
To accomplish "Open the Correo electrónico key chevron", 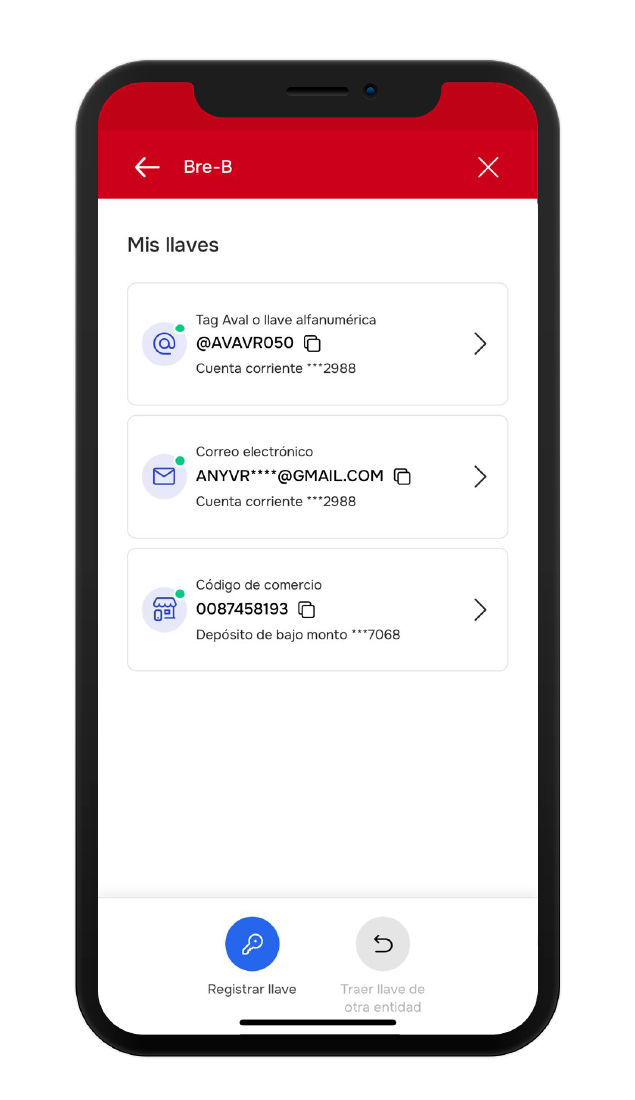I will (480, 477).
